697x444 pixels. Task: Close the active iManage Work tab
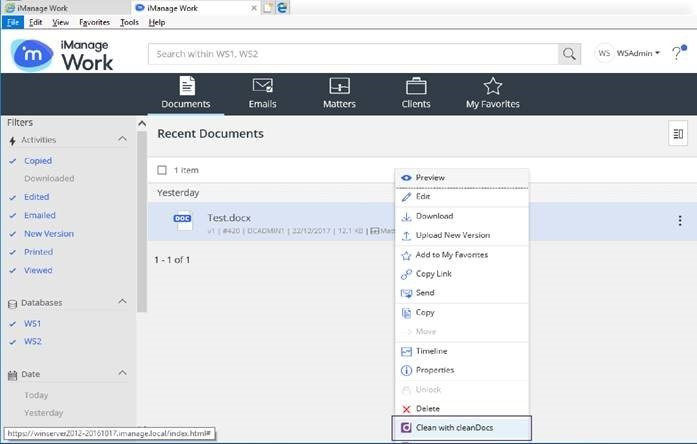254,8
